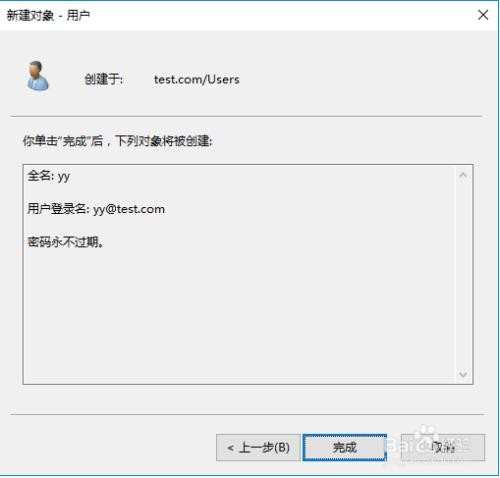Click the scroll up arrow in summary box
500x478 pixels.
(x=463, y=175)
